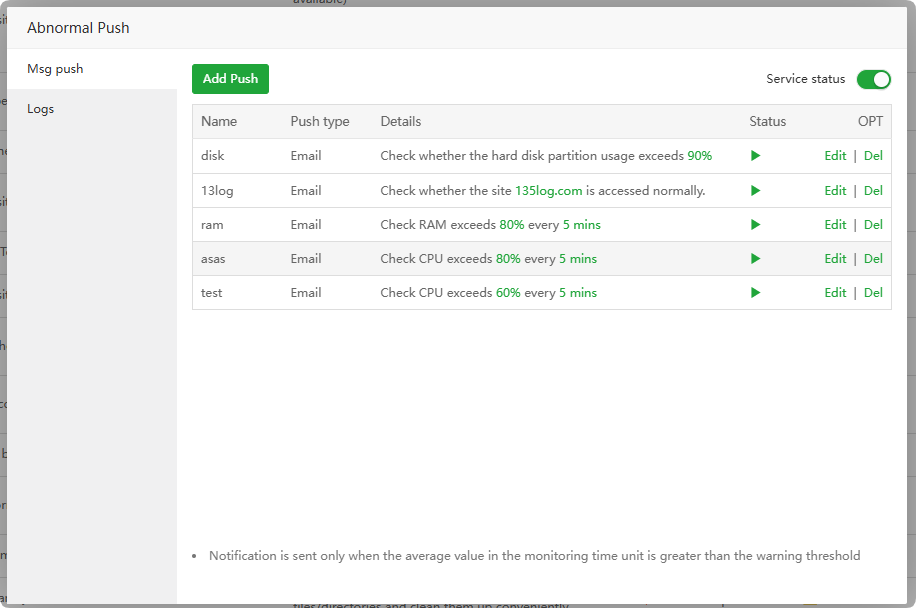Click the 13log row play status icon
The height and width of the screenshot is (608, 916).
(x=756, y=190)
